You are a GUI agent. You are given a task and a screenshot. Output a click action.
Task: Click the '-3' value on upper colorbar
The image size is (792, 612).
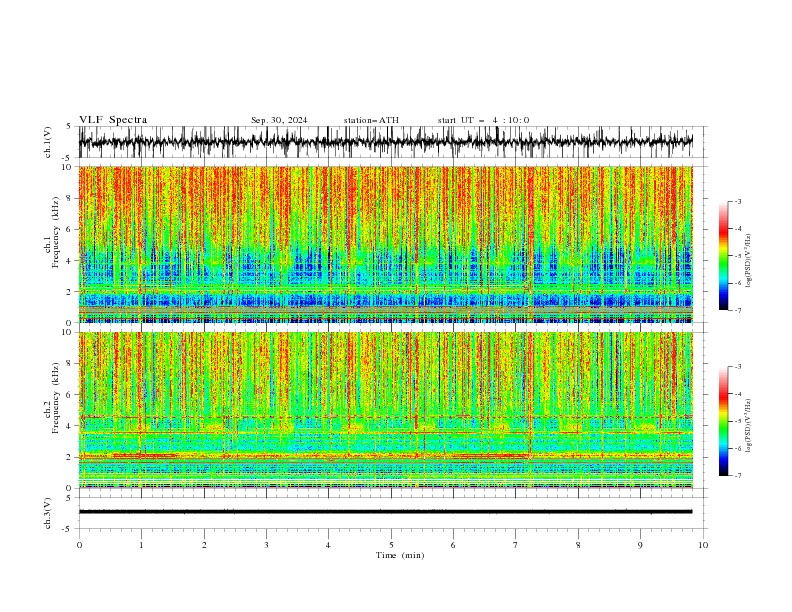pos(738,201)
